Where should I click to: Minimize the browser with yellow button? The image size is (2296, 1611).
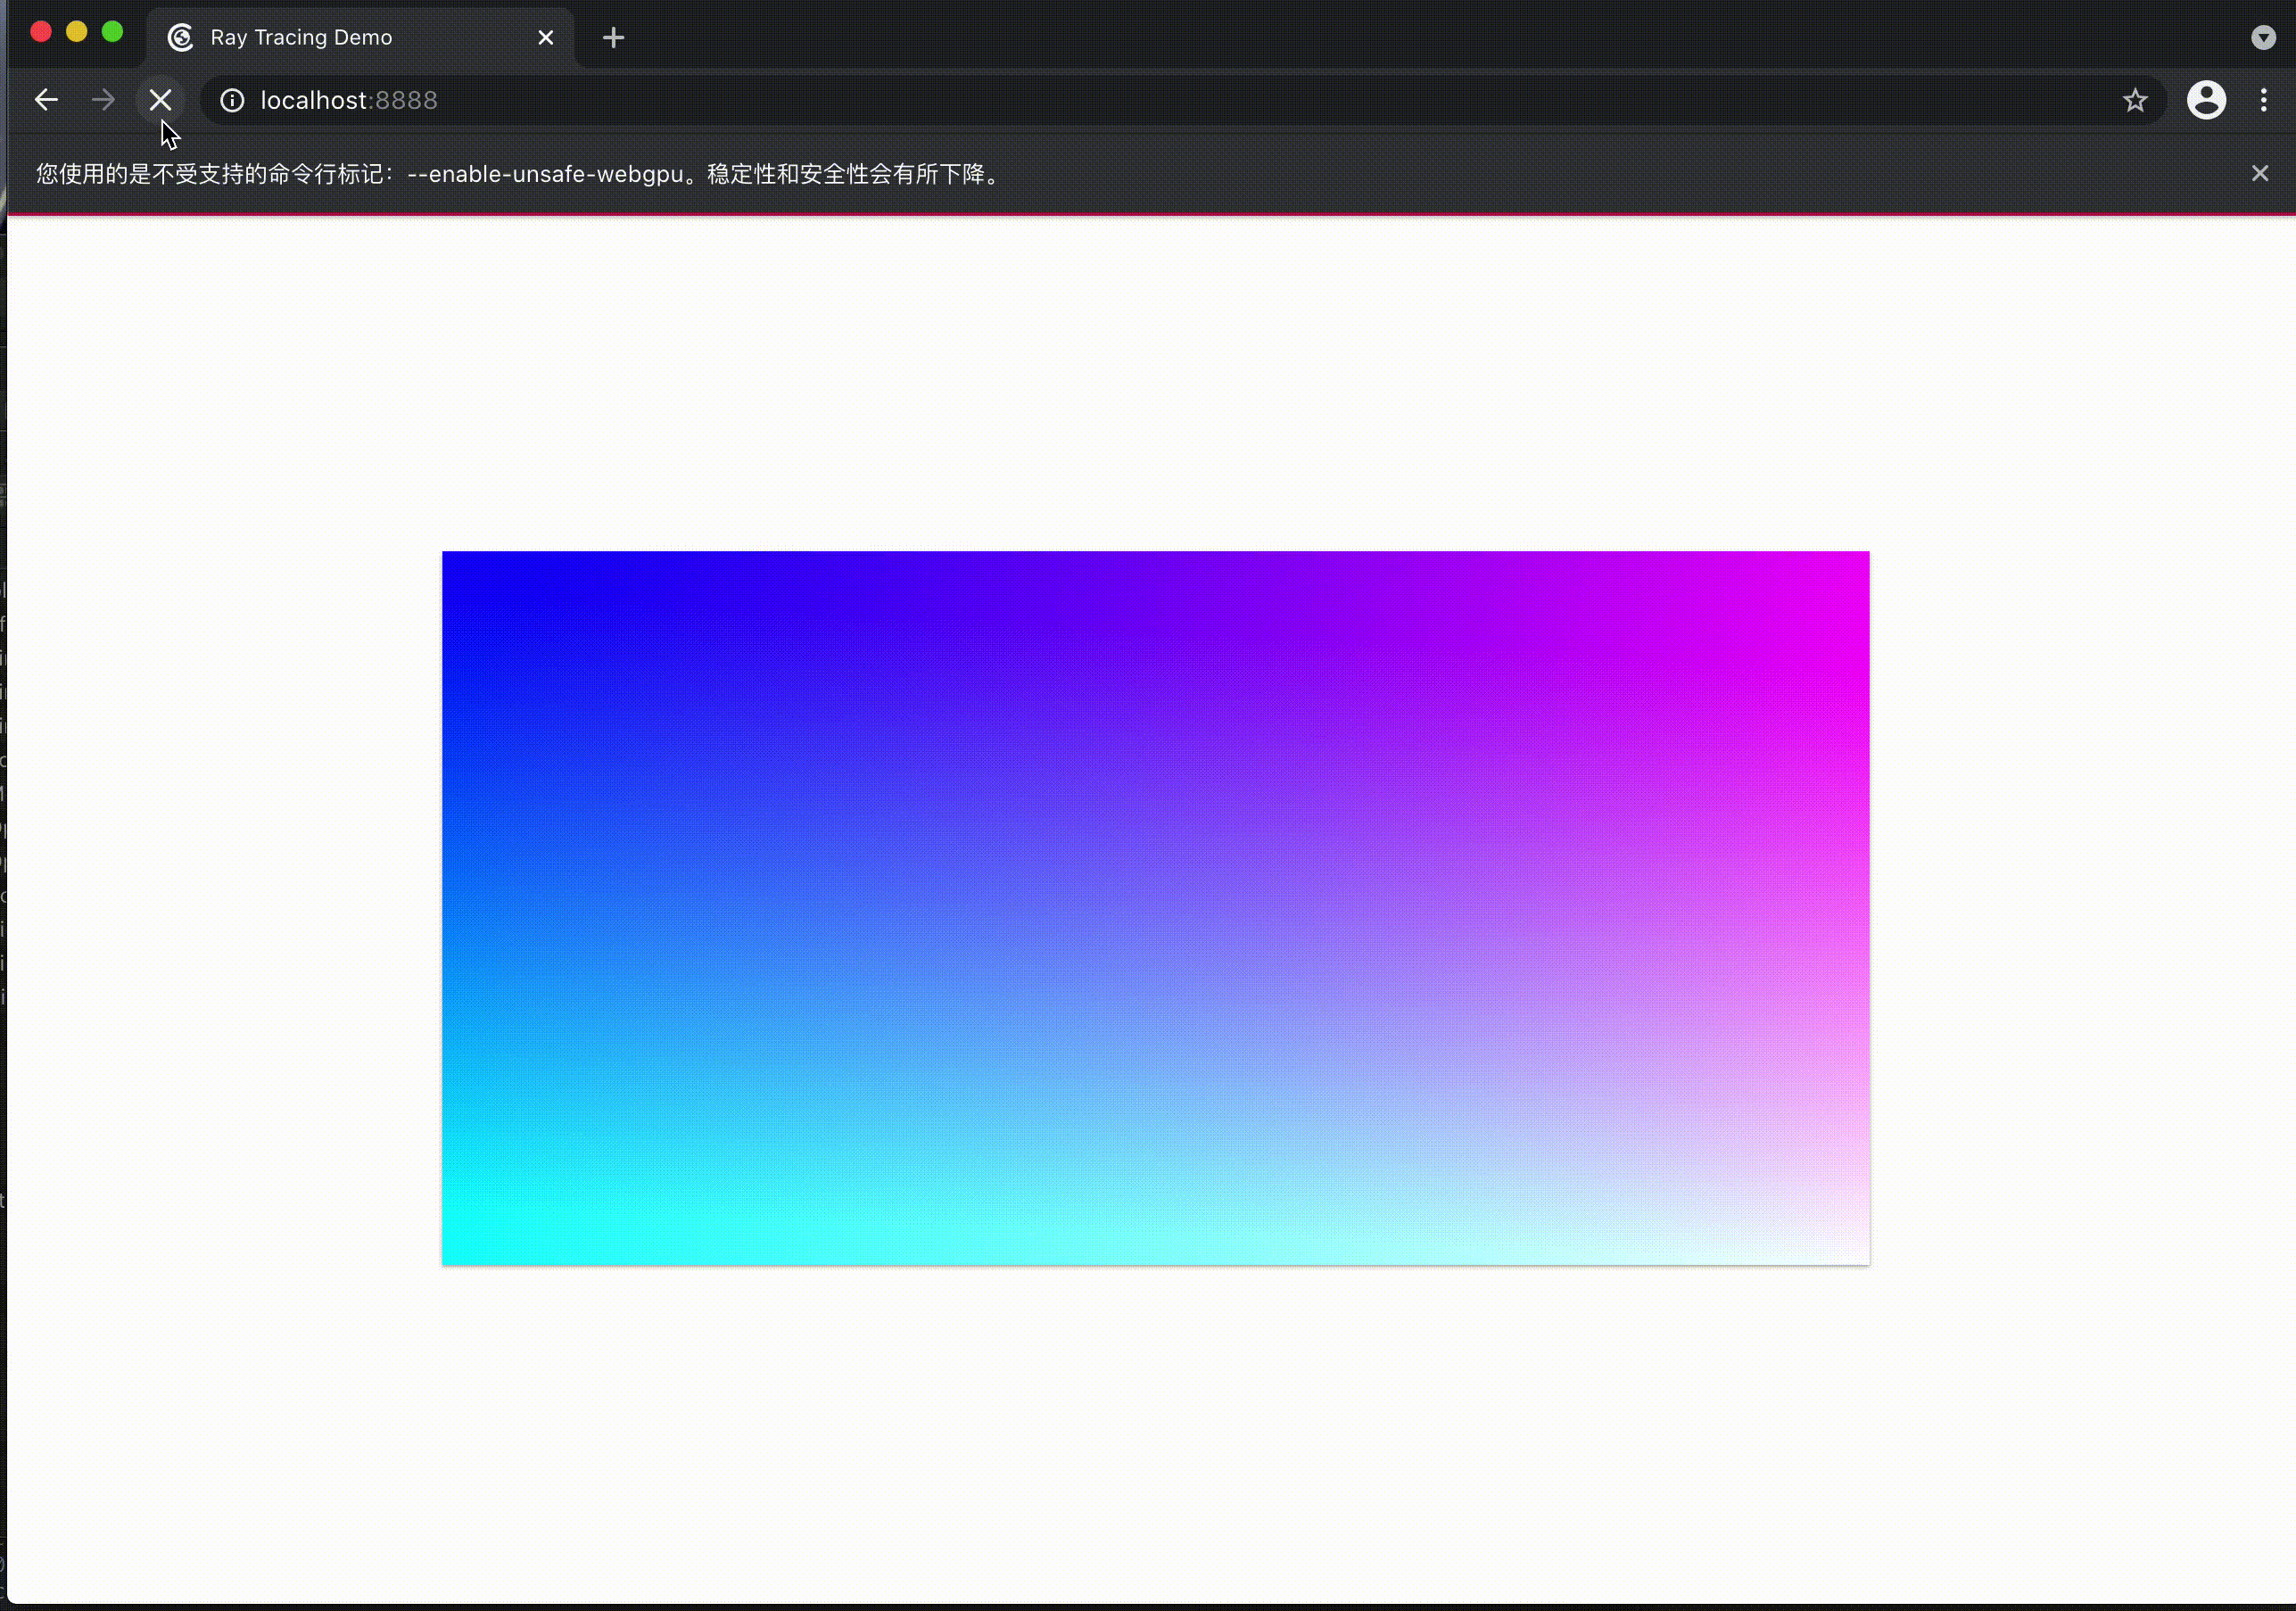point(77,32)
